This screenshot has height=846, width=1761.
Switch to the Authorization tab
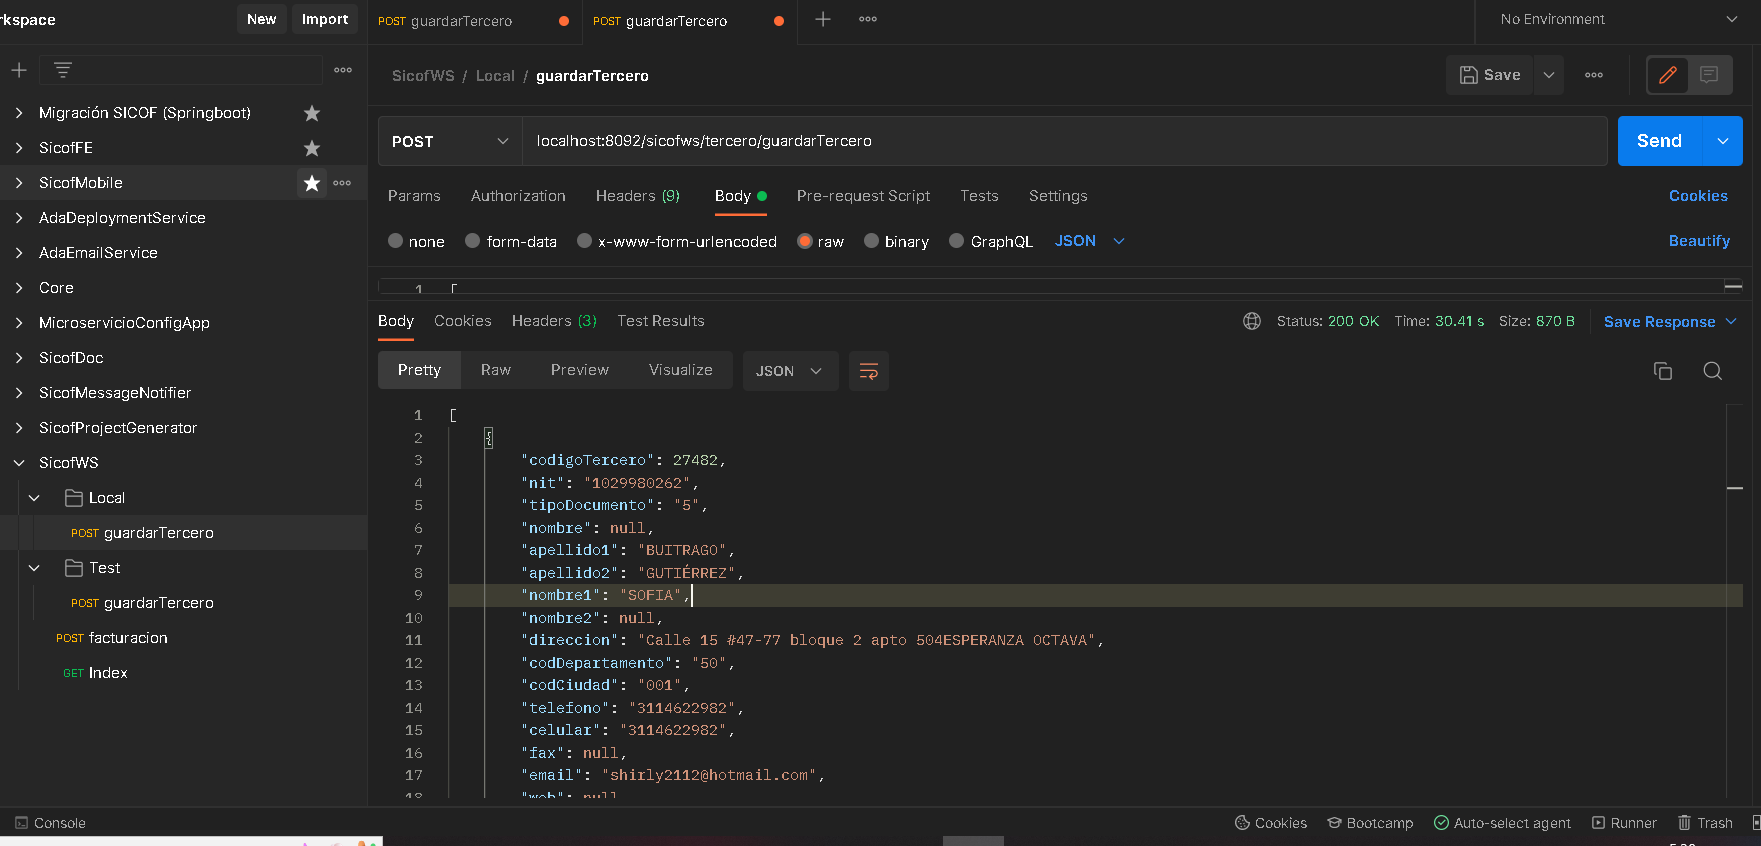pyautogui.click(x=518, y=196)
